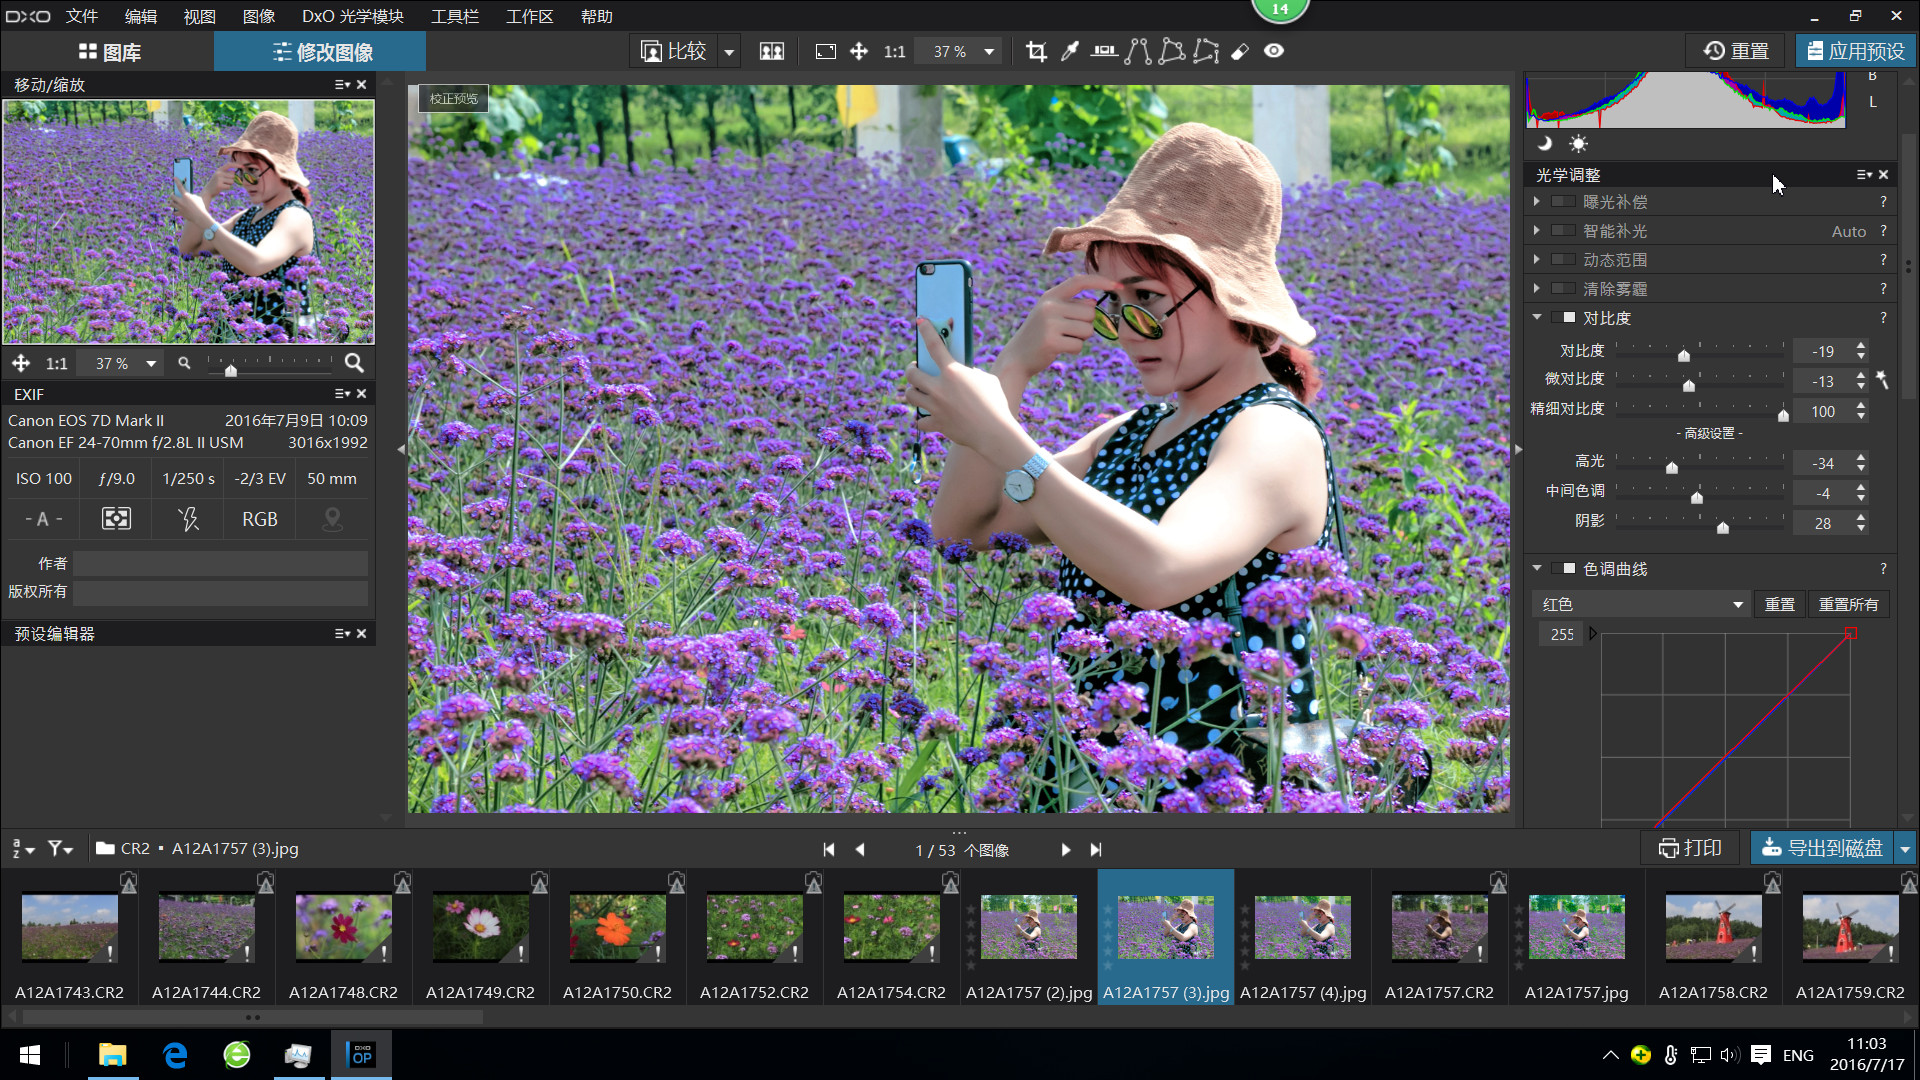Open the DxO 光学模块 menu

(x=353, y=16)
